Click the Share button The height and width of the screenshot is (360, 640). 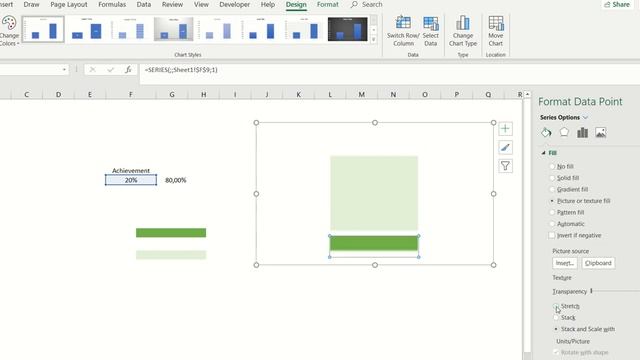point(617,4)
